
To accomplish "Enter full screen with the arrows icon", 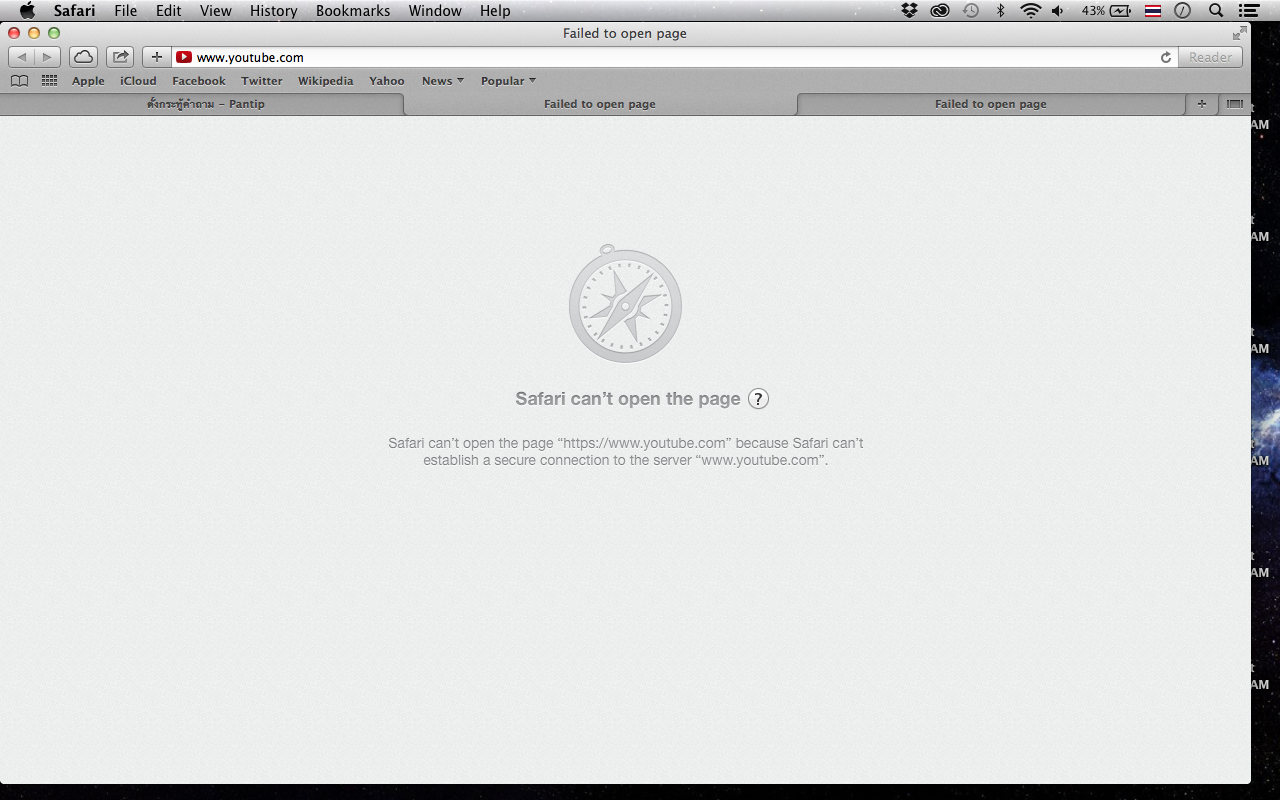I will coord(1240,33).
